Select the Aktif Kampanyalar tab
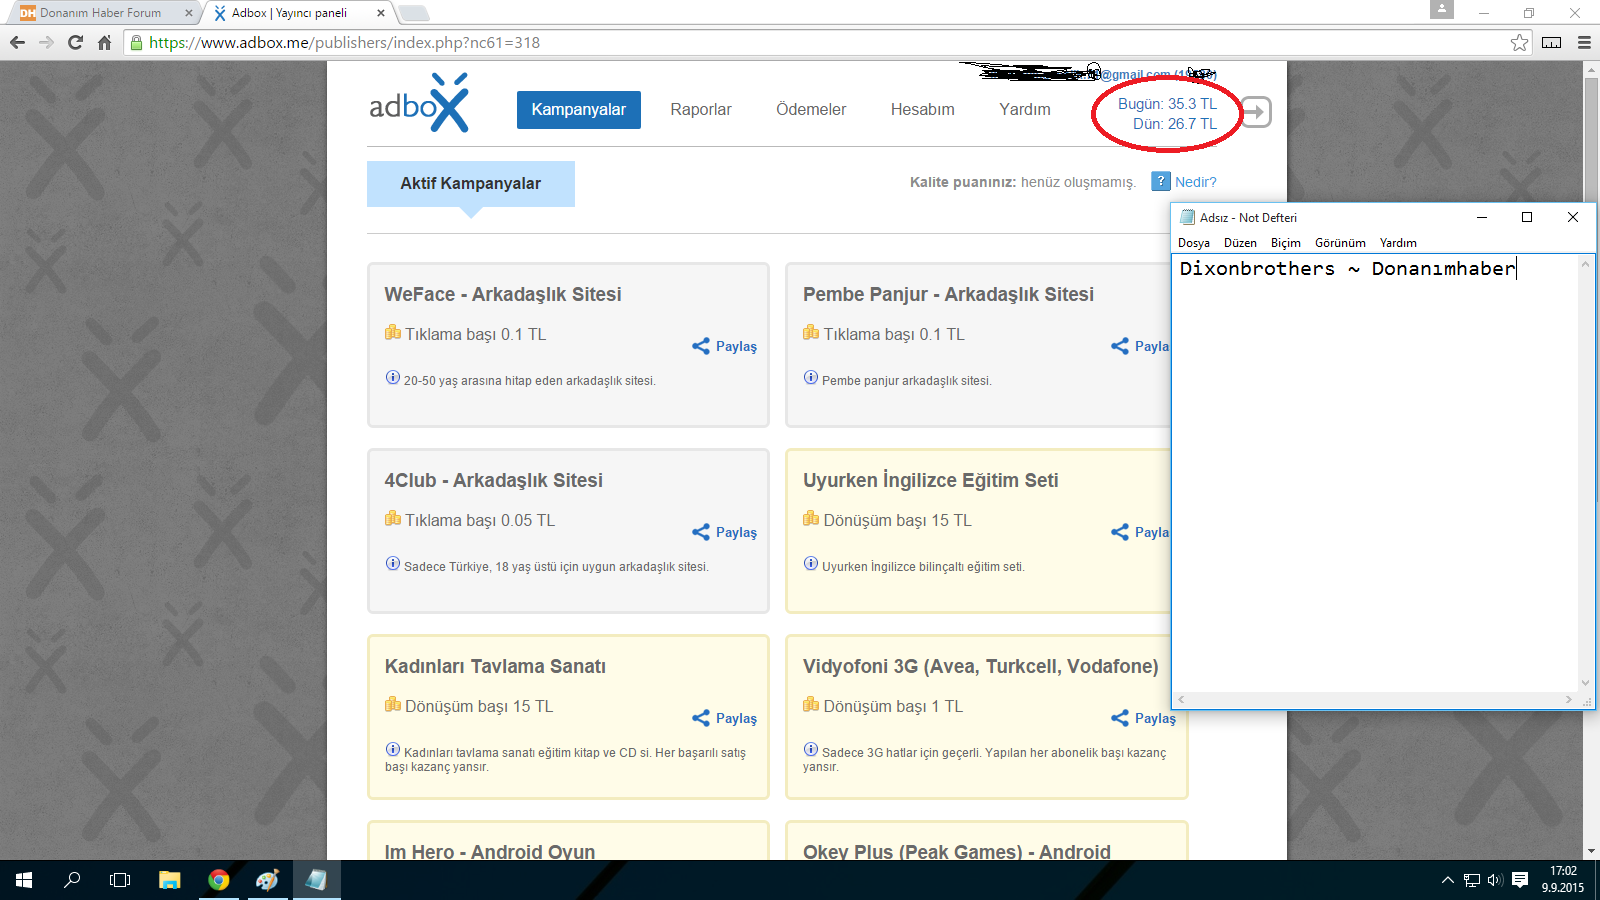This screenshot has width=1600, height=900. 470,184
